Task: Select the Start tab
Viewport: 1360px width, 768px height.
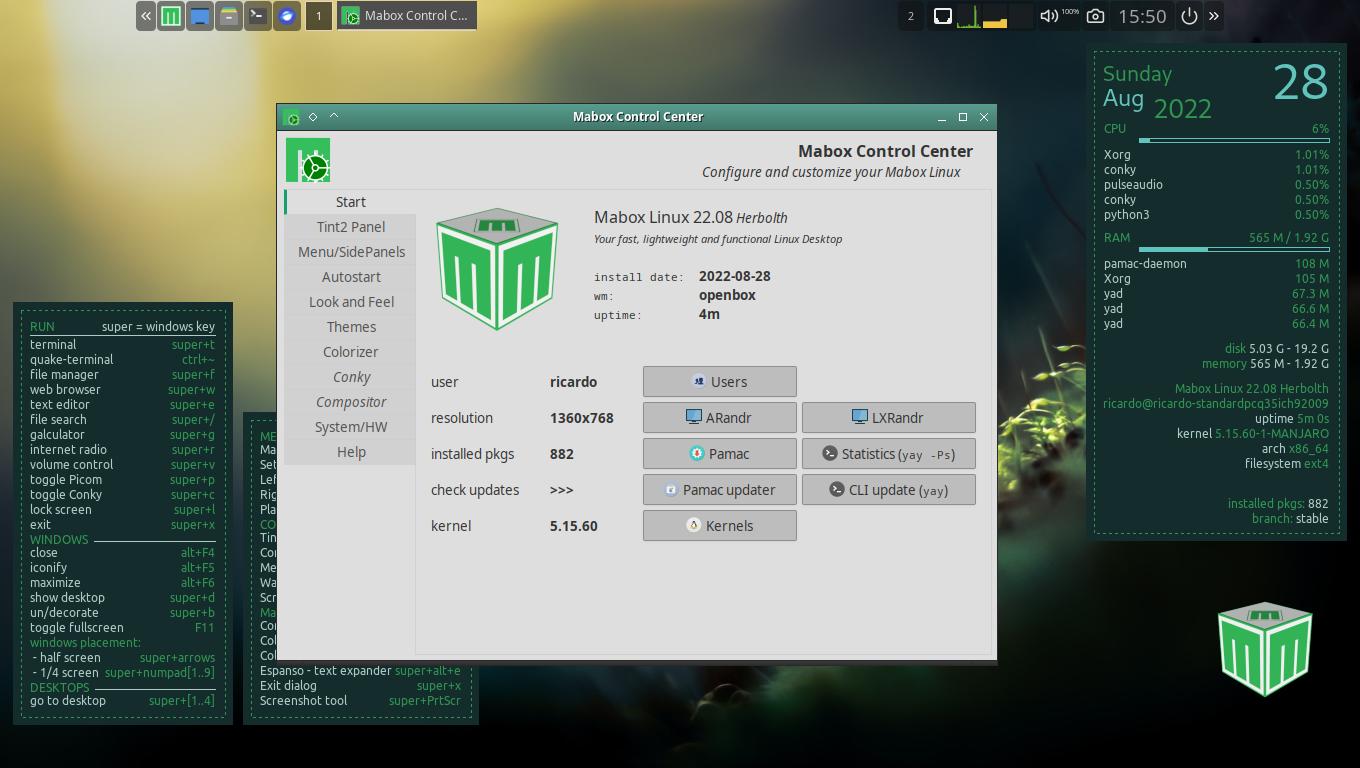Action: pyautogui.click(x=350, y=202)
